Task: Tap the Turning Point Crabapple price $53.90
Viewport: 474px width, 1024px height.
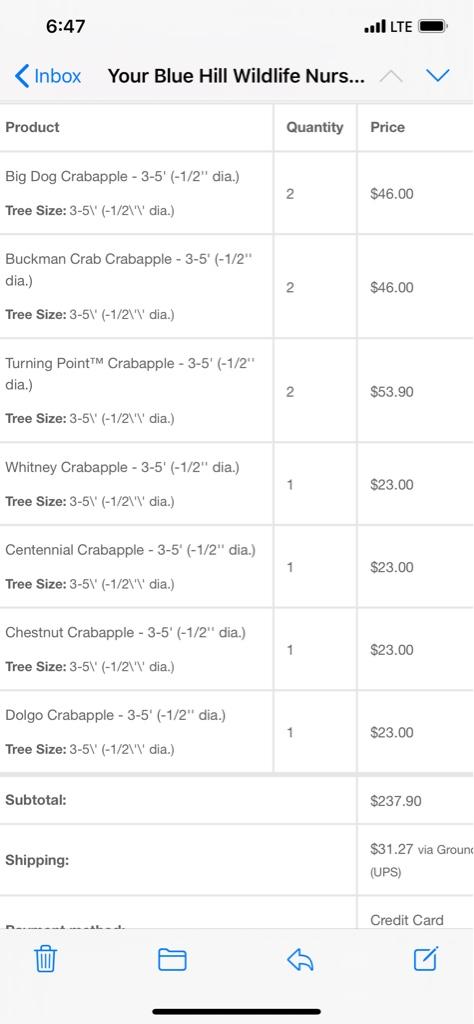Action: (x=392, y=392)
